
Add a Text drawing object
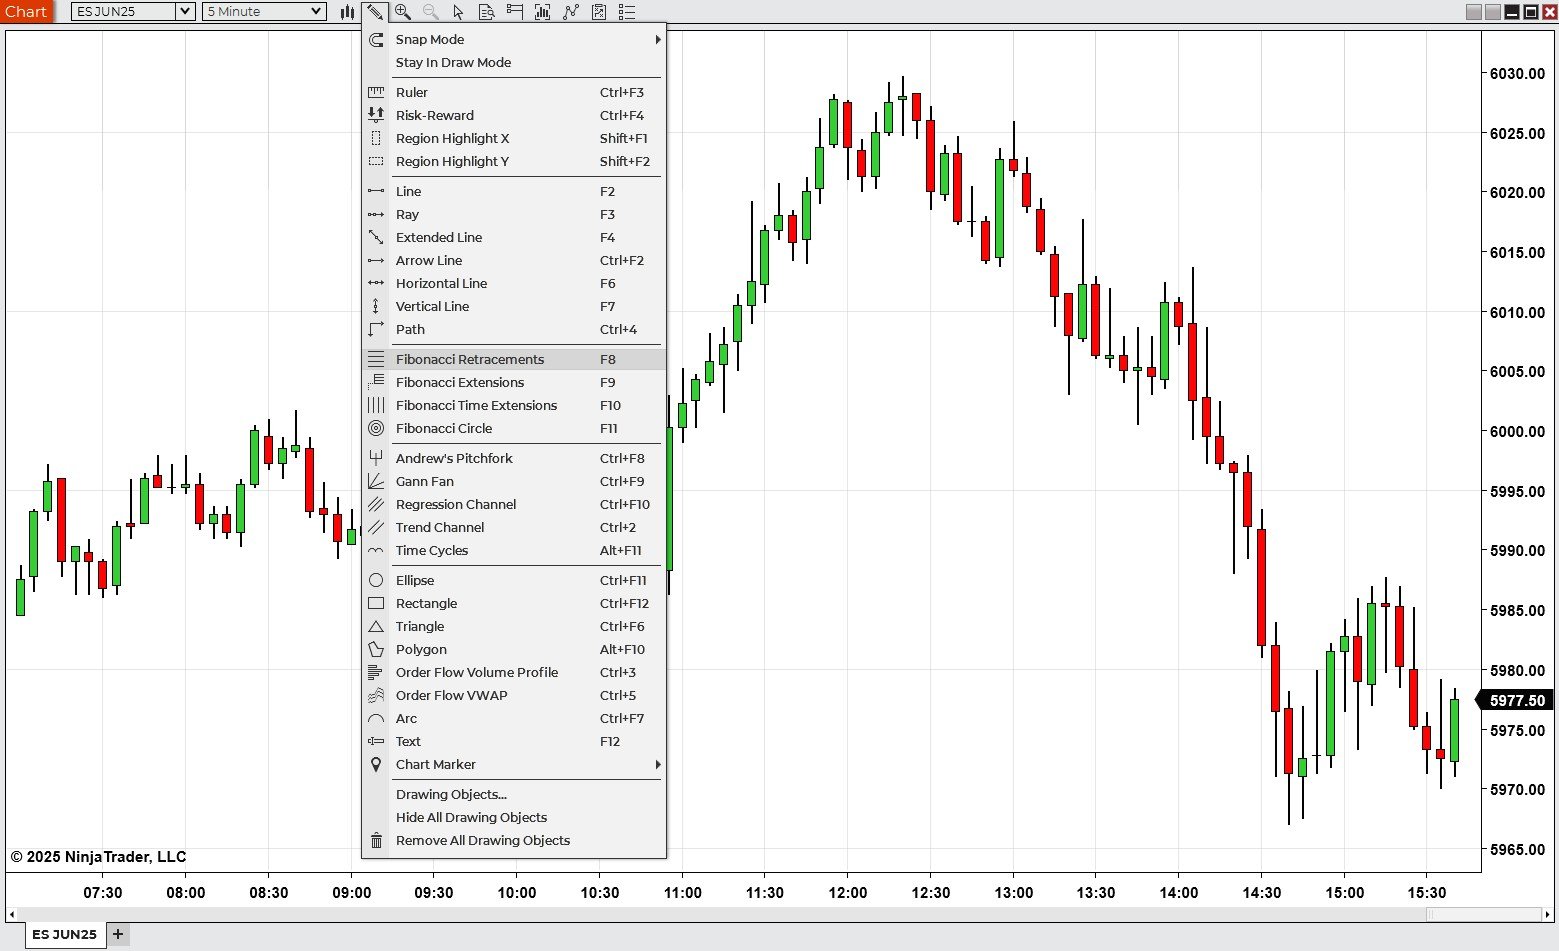[x=514, y=741]
